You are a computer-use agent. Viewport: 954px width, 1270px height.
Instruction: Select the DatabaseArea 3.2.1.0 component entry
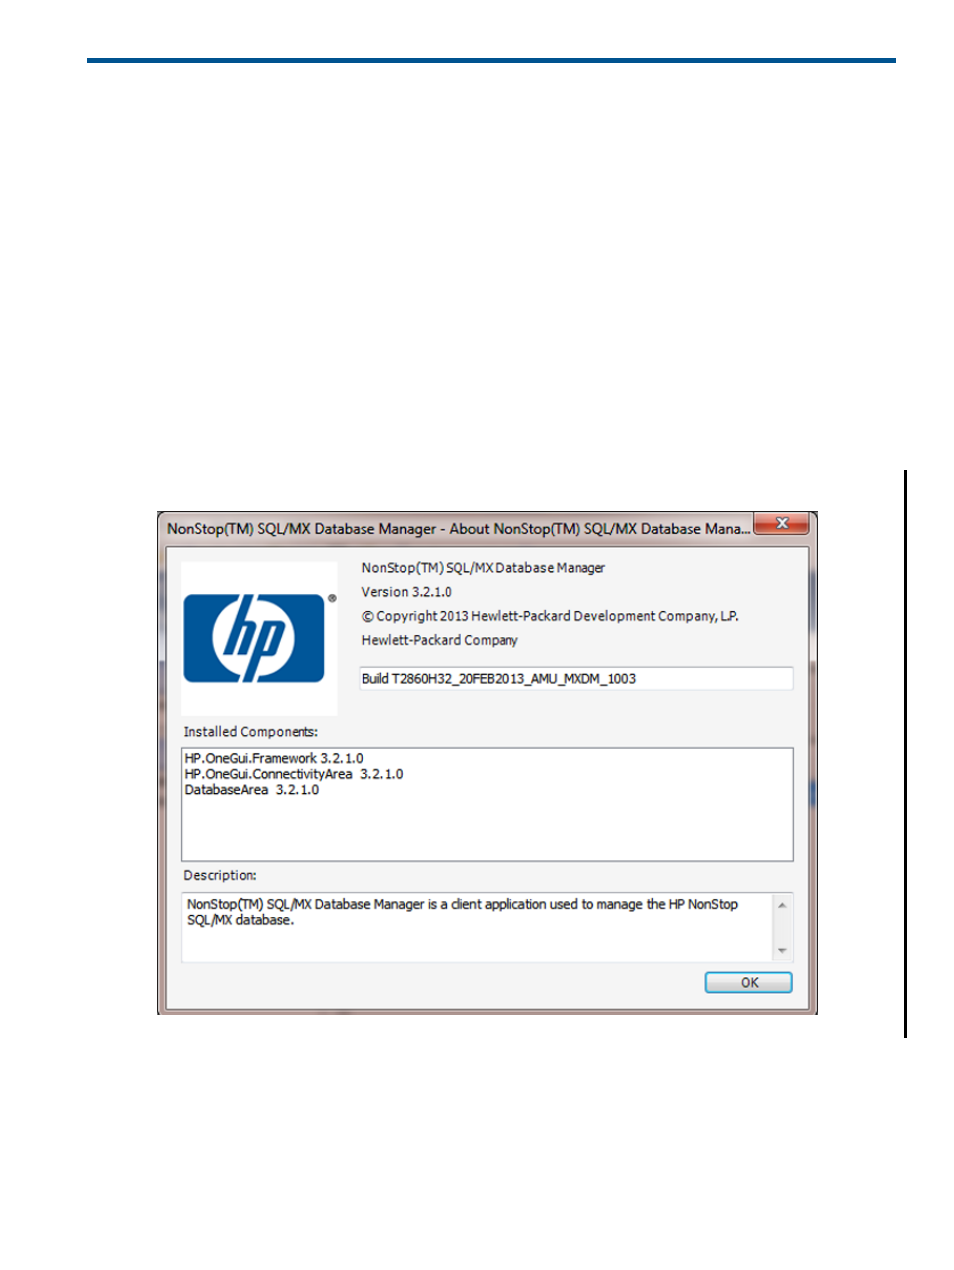(x=252, y=790)
